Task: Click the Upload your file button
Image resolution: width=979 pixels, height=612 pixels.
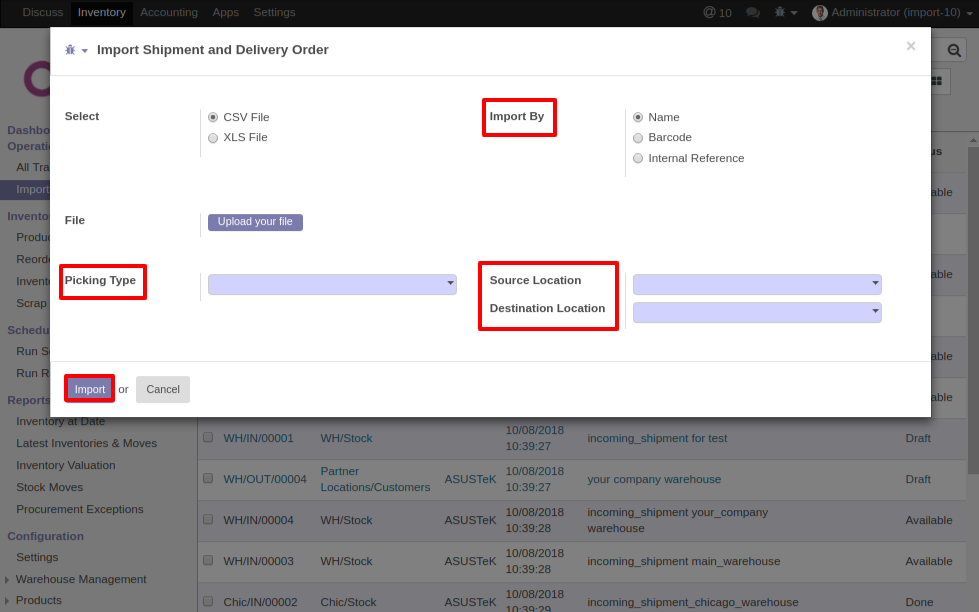Action: coord(255,222)
